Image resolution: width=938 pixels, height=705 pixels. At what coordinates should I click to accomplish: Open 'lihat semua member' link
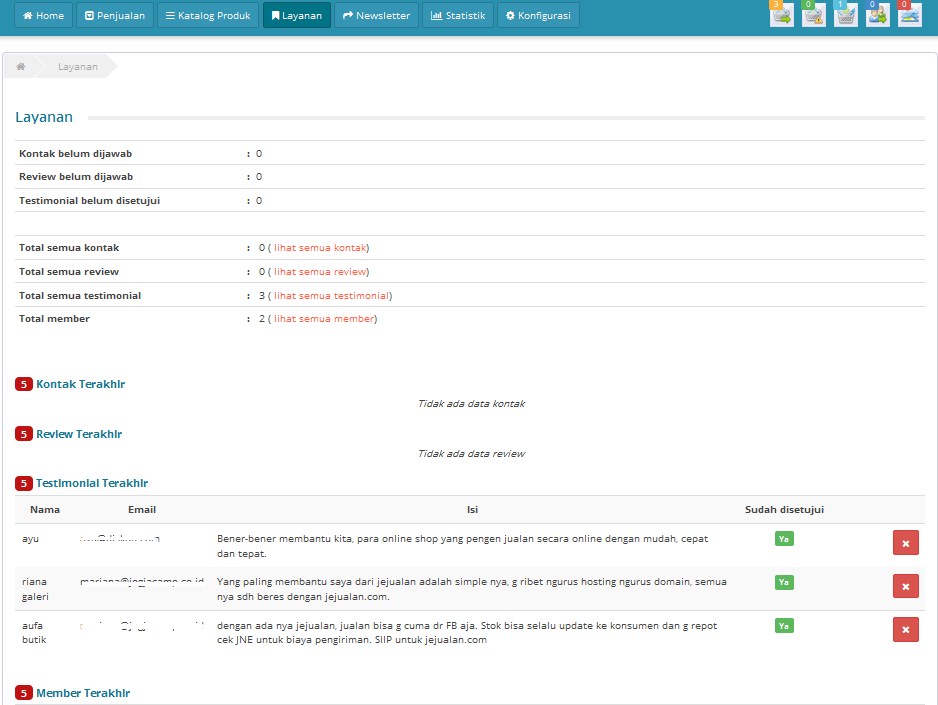point(324,319)
